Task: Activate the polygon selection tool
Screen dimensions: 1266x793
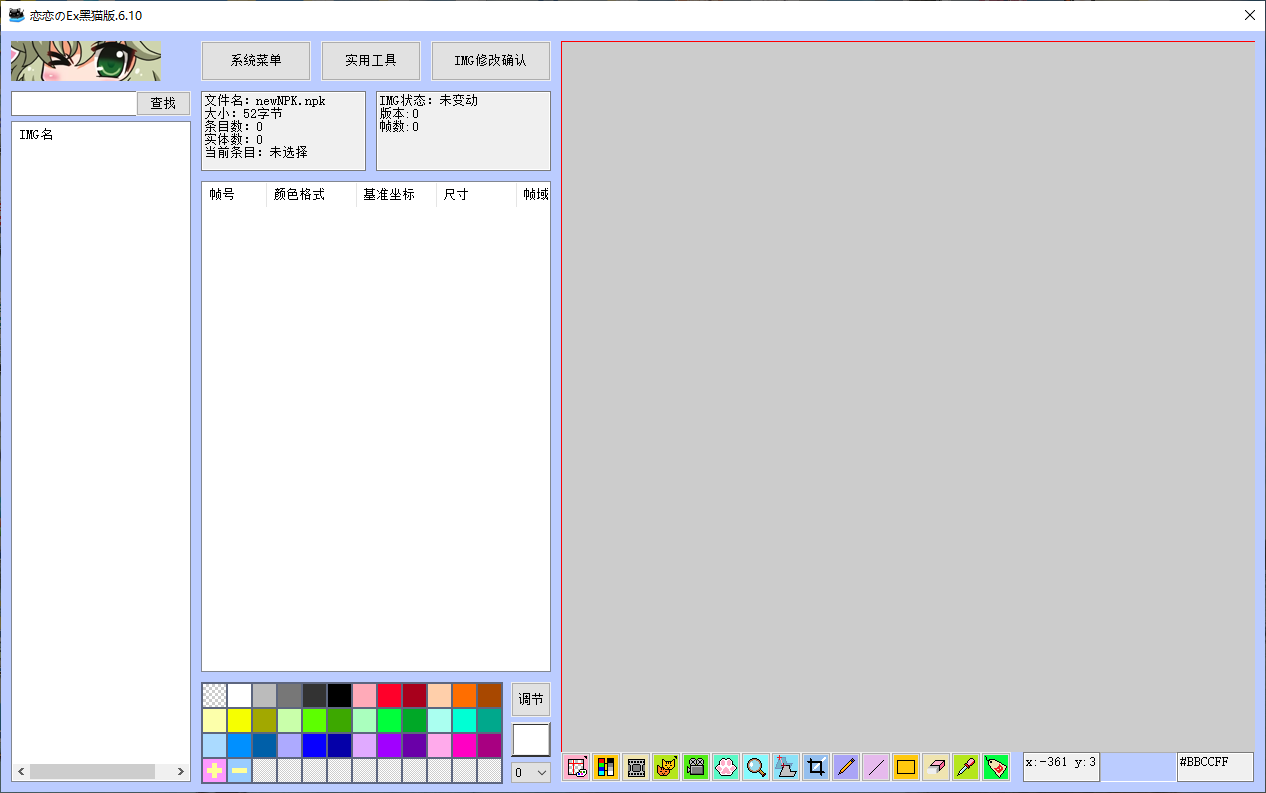Action: pos(786,767)
